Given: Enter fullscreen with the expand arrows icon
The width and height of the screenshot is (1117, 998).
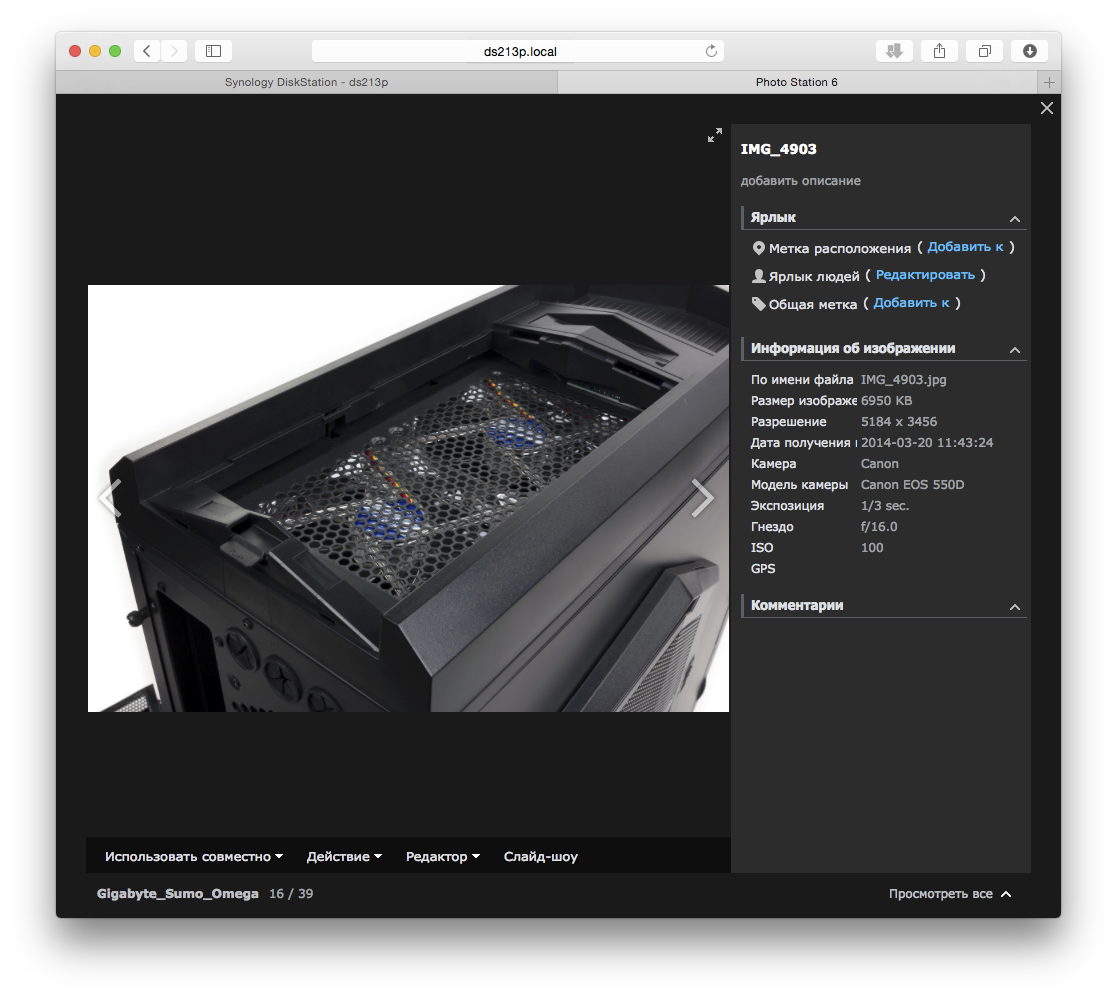Looking at the screenshot, I should tap(715, 135).
